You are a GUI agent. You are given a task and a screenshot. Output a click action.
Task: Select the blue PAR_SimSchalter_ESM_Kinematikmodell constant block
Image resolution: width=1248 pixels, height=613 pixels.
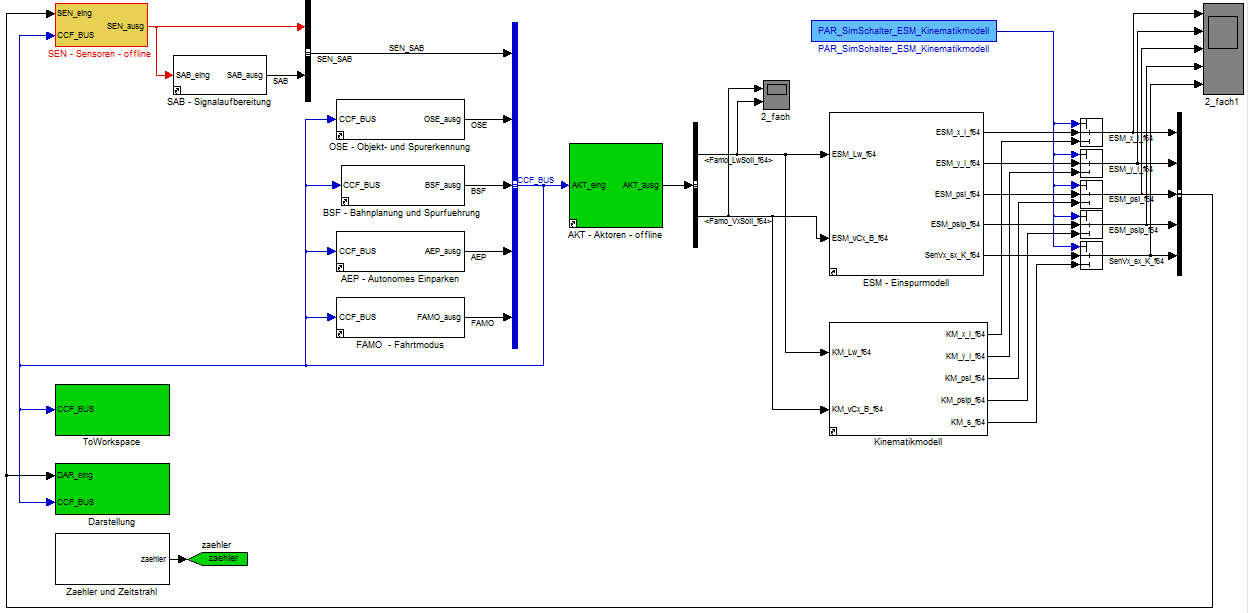click(x=904, y=31)
